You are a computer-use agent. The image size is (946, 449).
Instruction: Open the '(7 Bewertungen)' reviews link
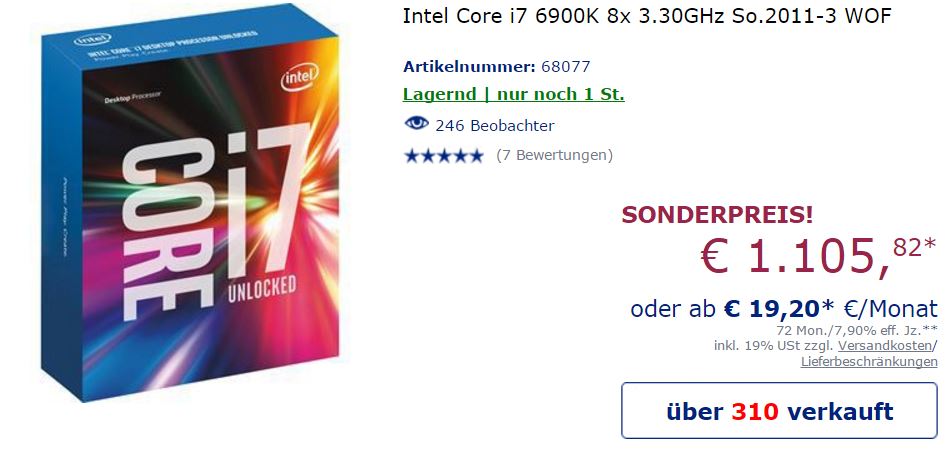click(x=554, y=155)
